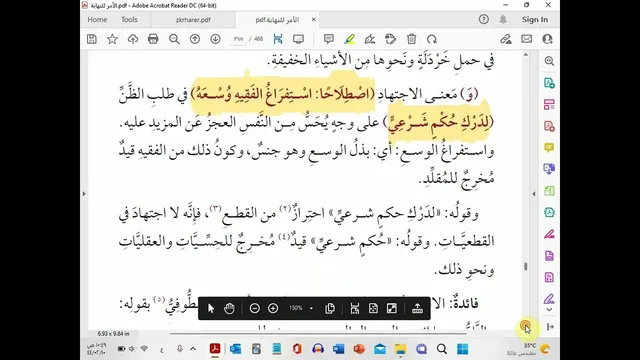Open find text magnifier in the toolbar

tap(174, 39)
